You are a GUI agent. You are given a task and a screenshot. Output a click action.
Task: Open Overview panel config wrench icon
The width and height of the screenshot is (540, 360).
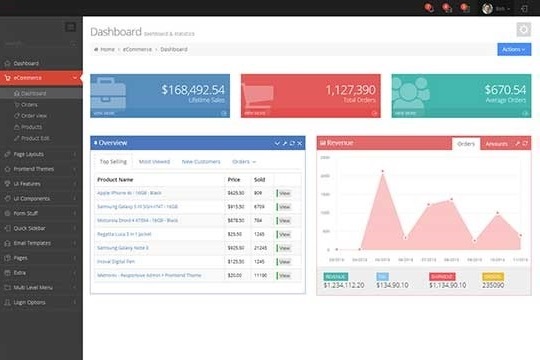pyautogui.click(x=285, y=143)
